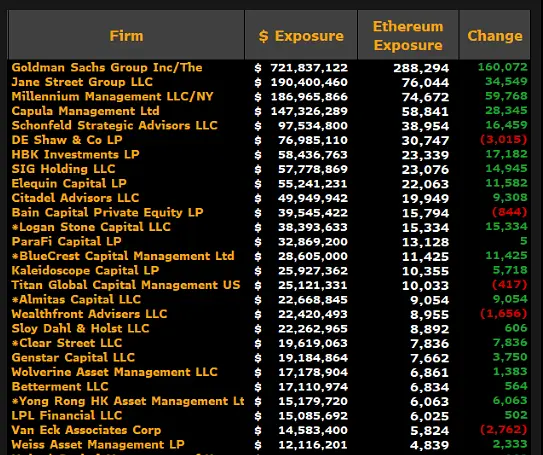Click Wealthfront Advisers LLC
Image resolution: width=543 pixels, height=455 pixels.
pyautogui.click(x=89, y=314)
